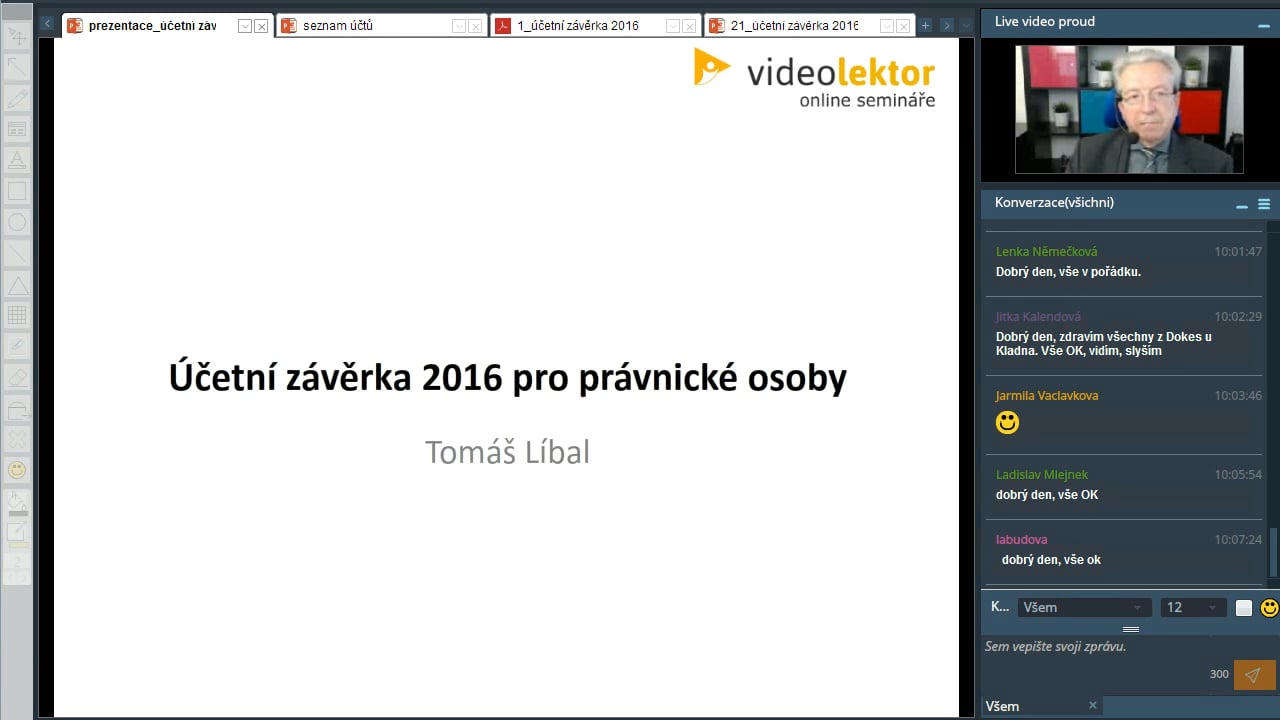Click the slide title Účetní závěrka 2016
This screenshot has height=720, width=1280.
pos(507,378)
